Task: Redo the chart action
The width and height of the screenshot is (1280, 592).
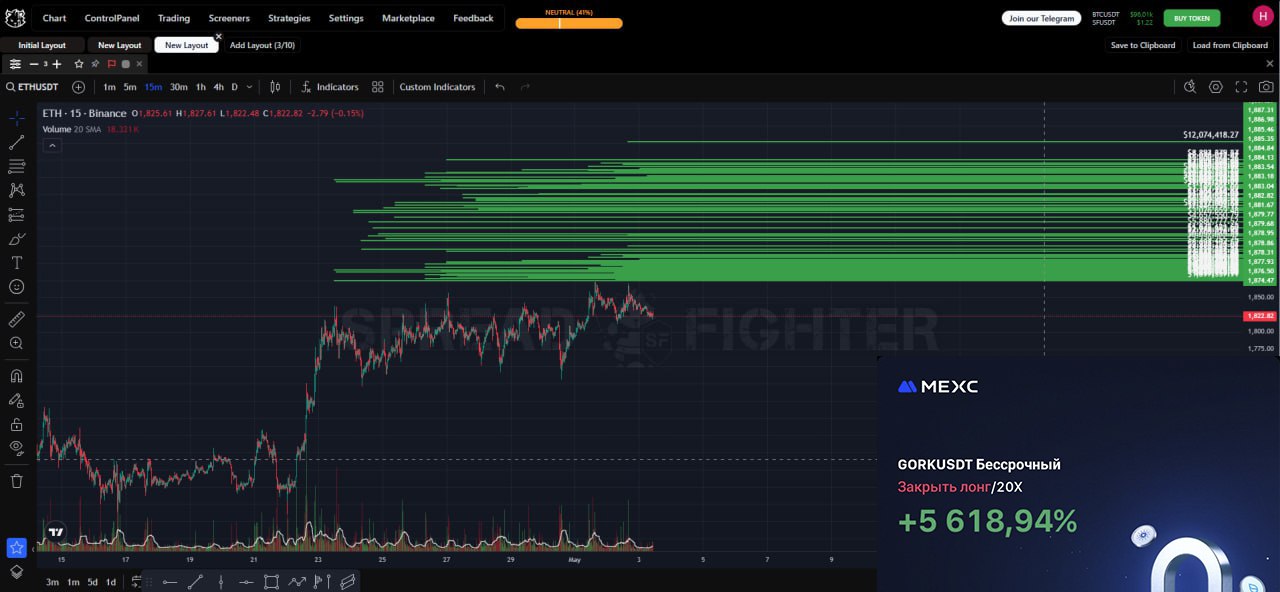Action: pos(525,87)
